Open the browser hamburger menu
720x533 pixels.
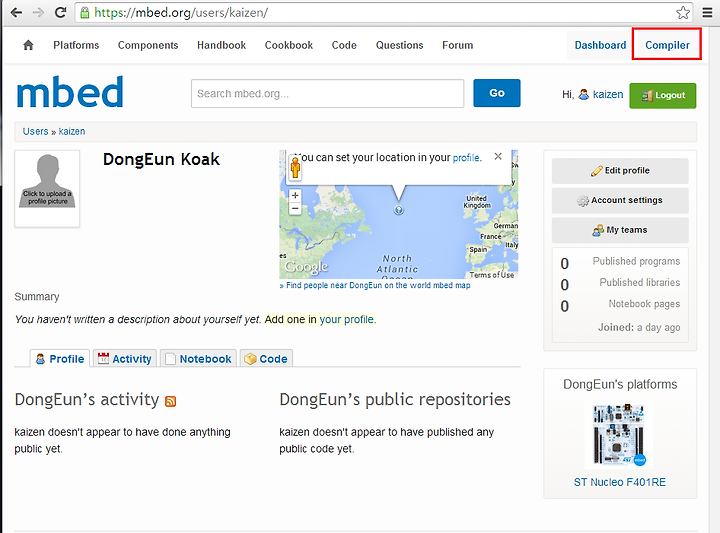[708, 12]
